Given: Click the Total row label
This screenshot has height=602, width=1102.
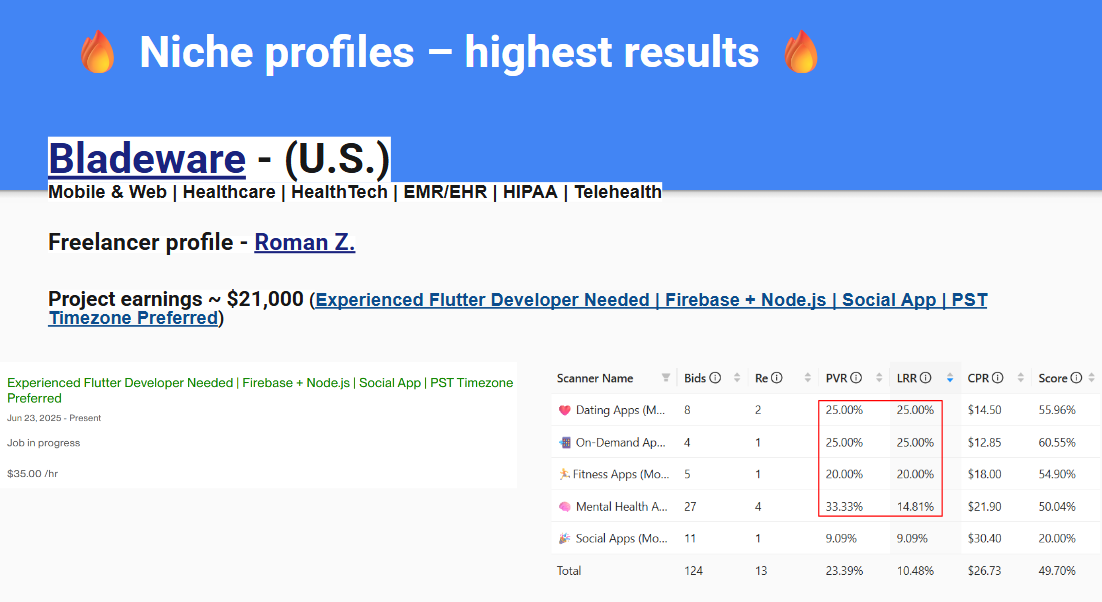Looking at the screenshot, I should coord(569,570).
